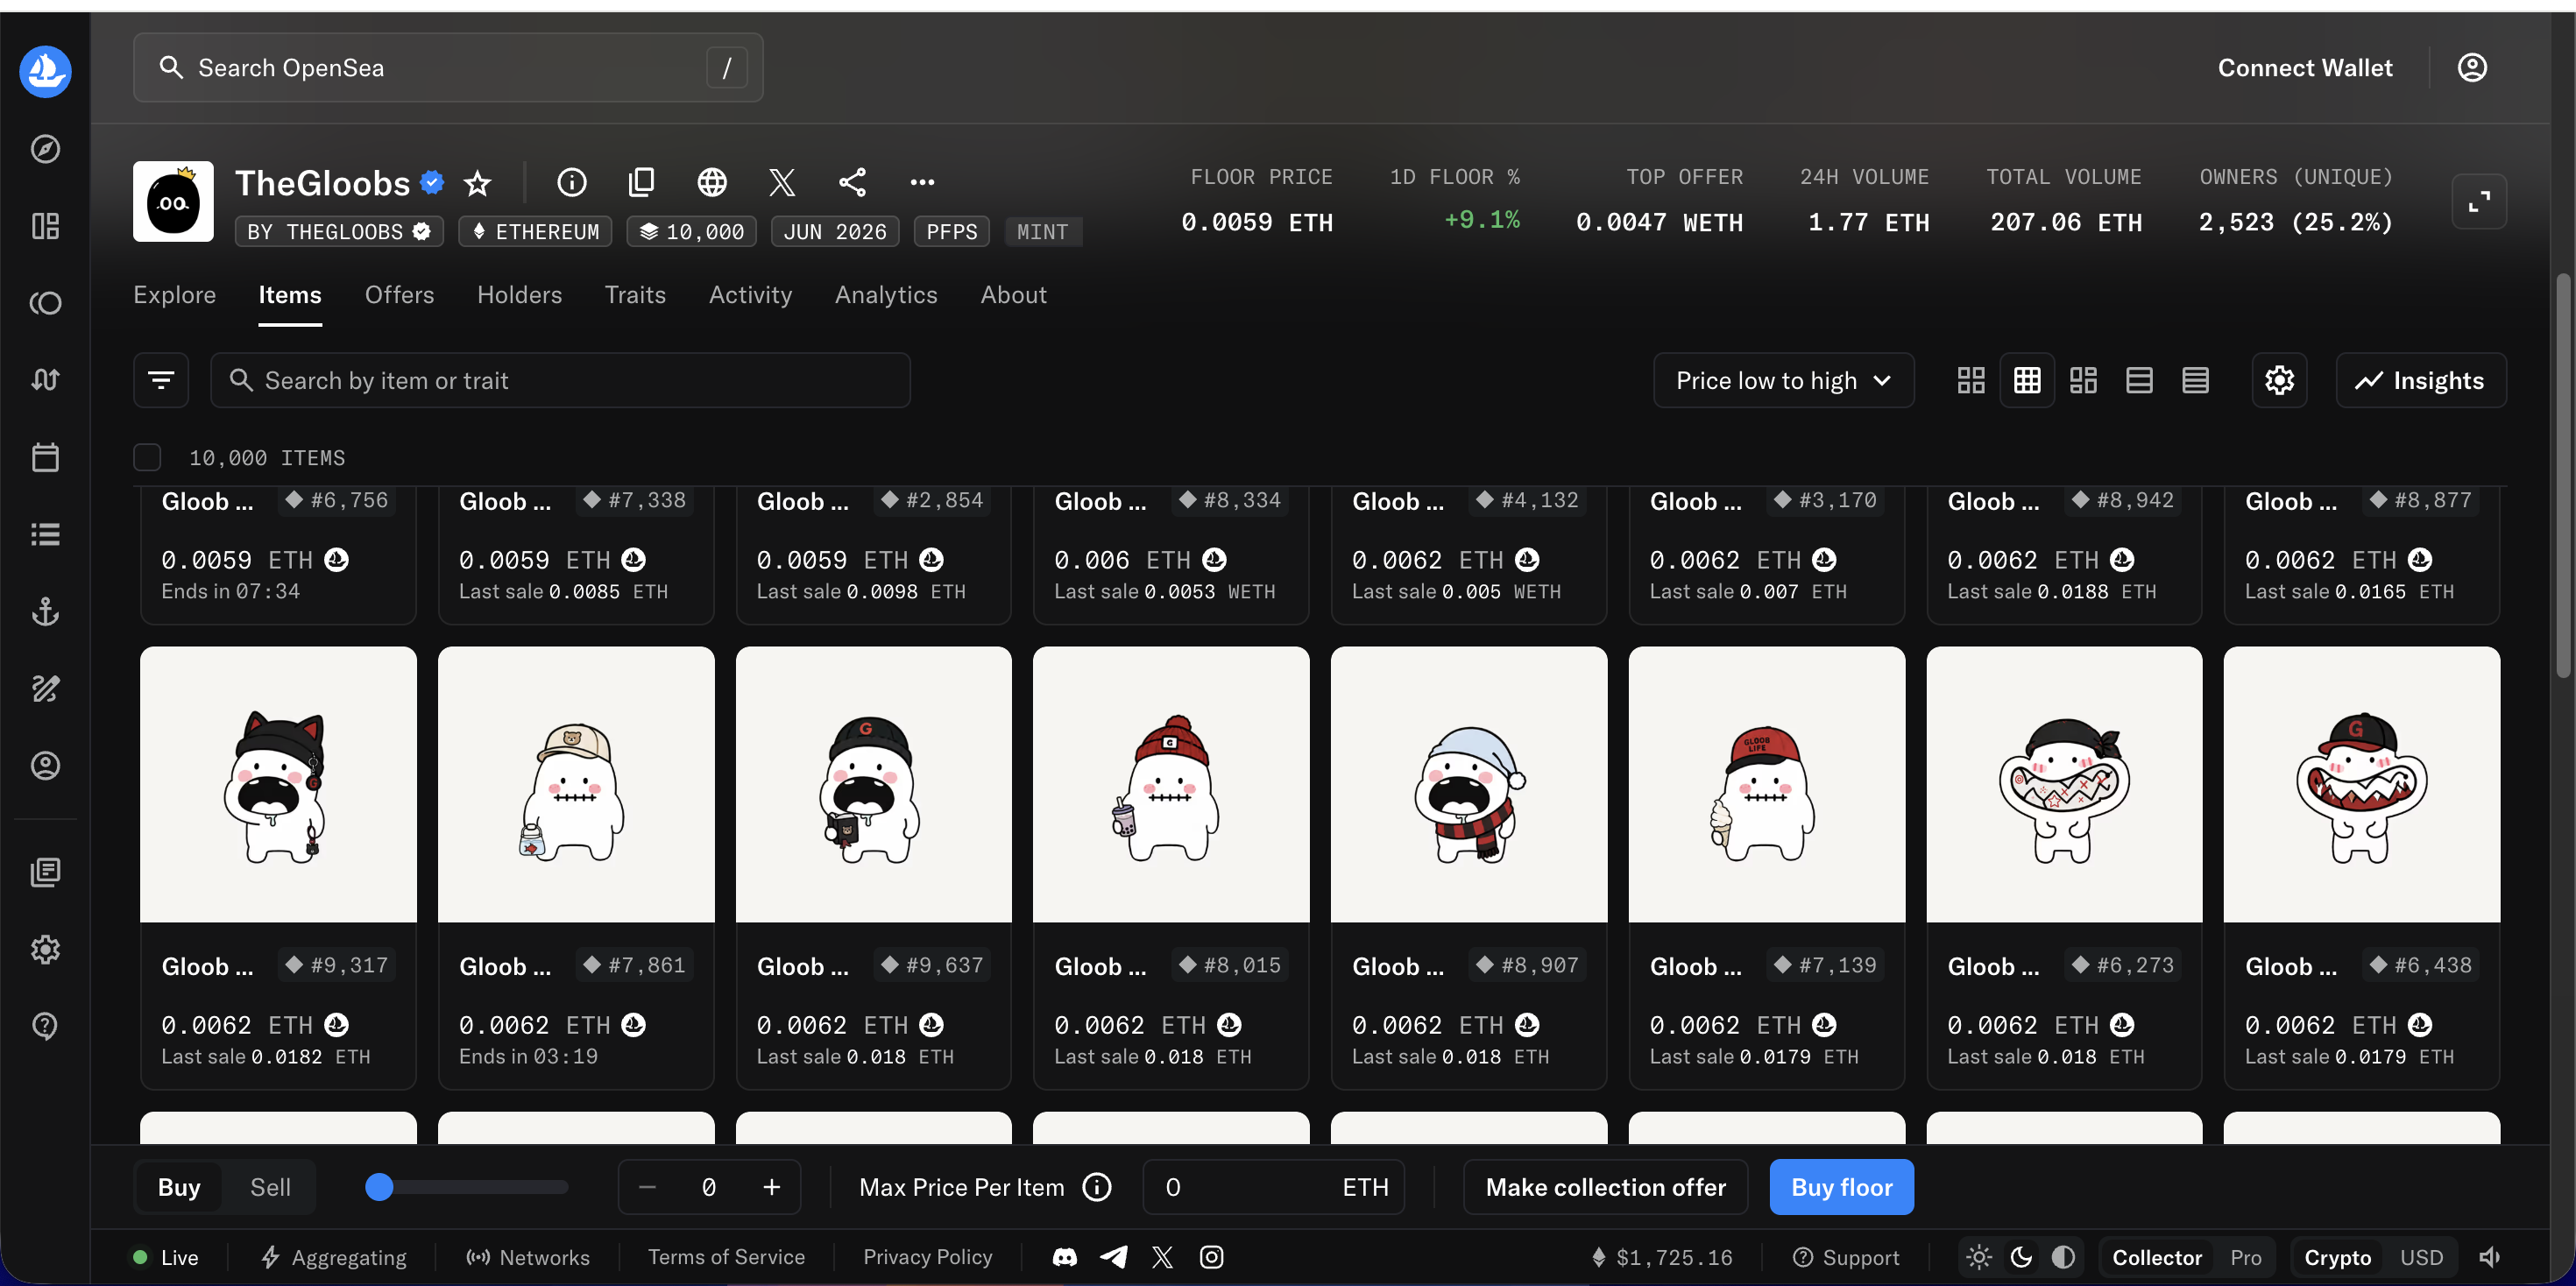The image size is (2576, 1286).
Task: Go to the Traits tab
Action: click(x=635, y=295)
